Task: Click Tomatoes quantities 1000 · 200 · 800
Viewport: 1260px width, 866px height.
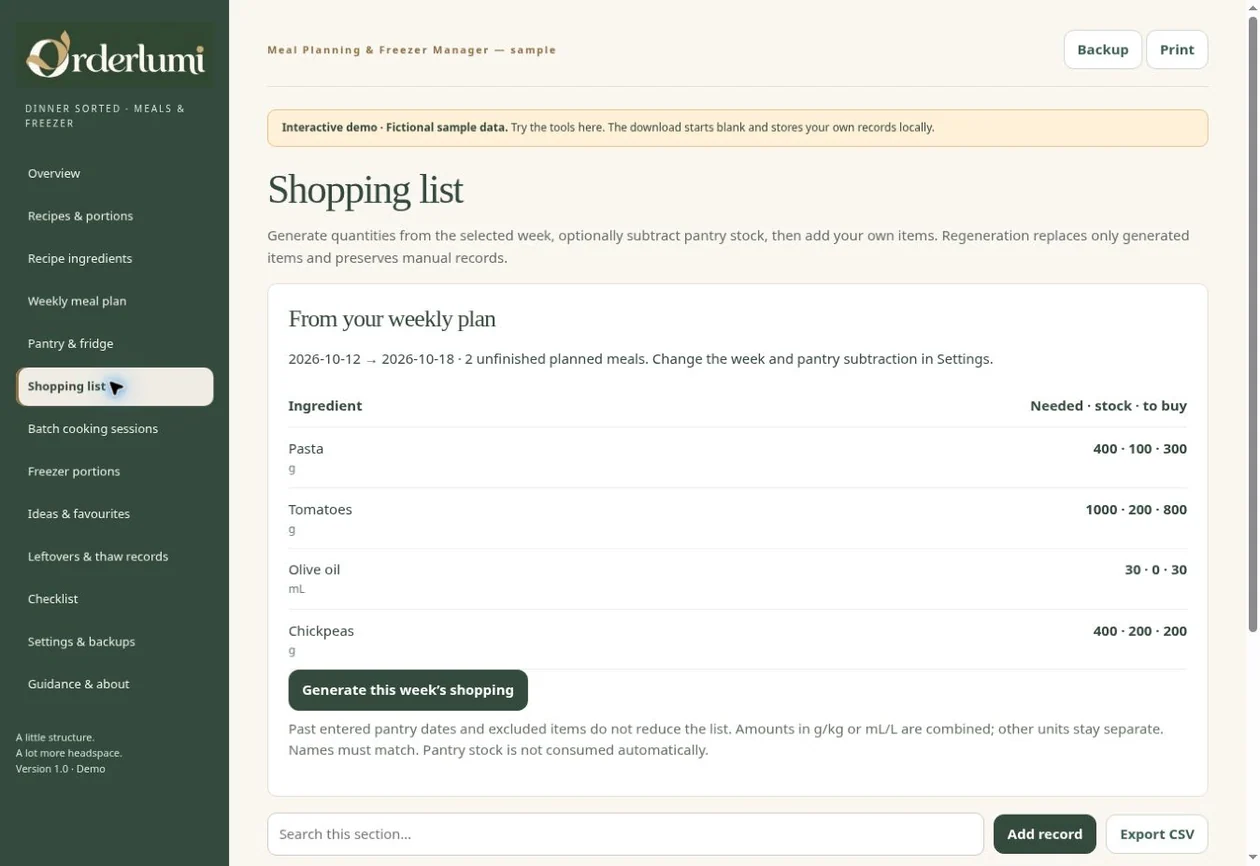Action: coord(1136,510)
